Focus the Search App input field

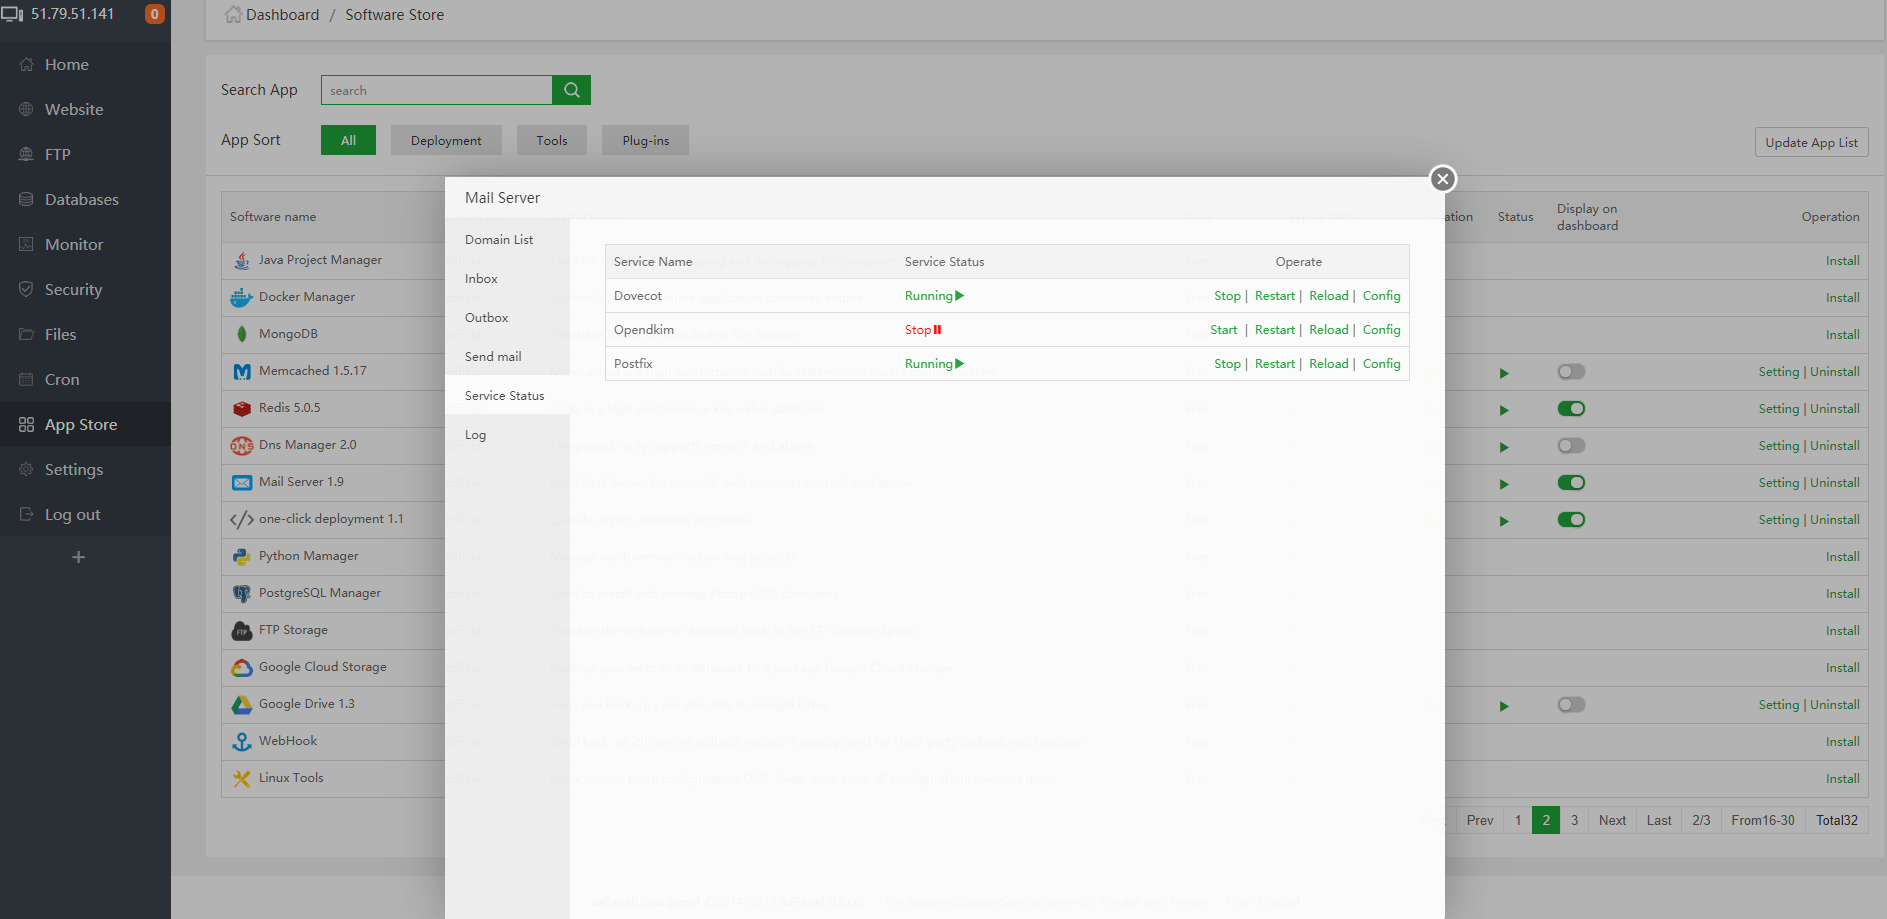[x=436, y=90]
